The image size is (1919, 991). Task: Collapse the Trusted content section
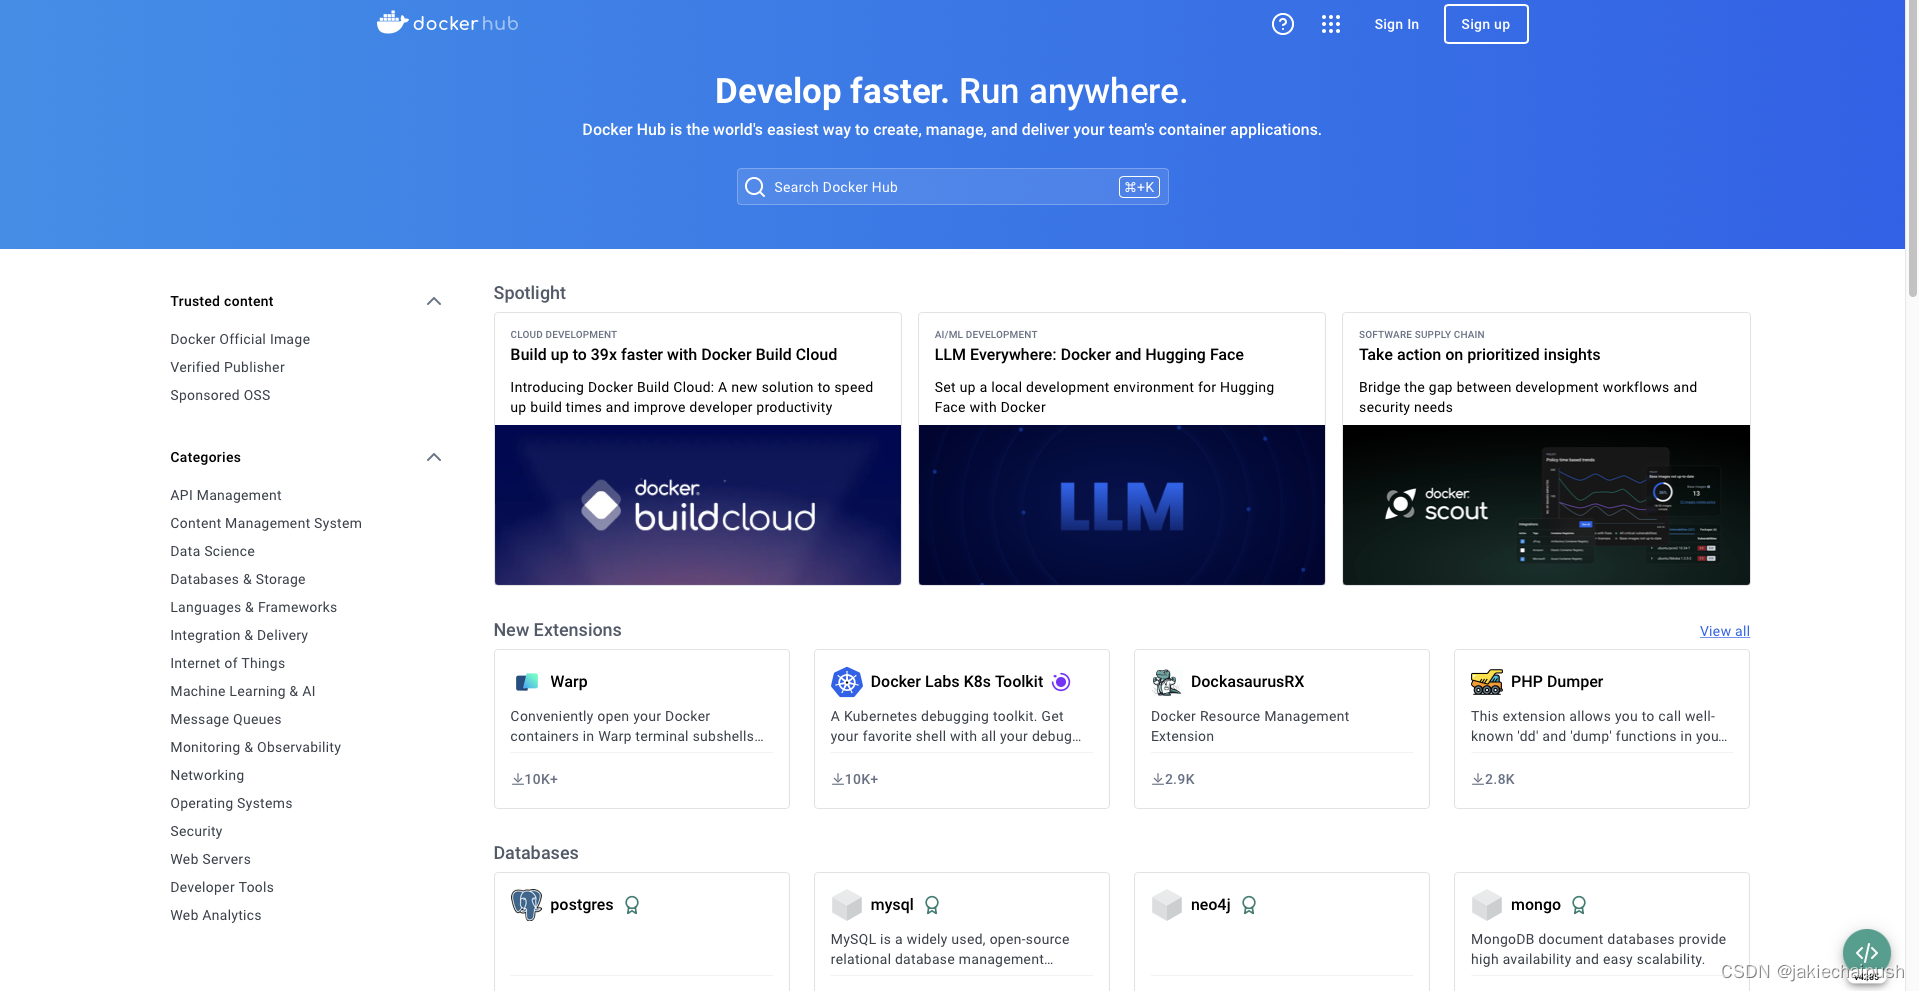coord(434,301)
